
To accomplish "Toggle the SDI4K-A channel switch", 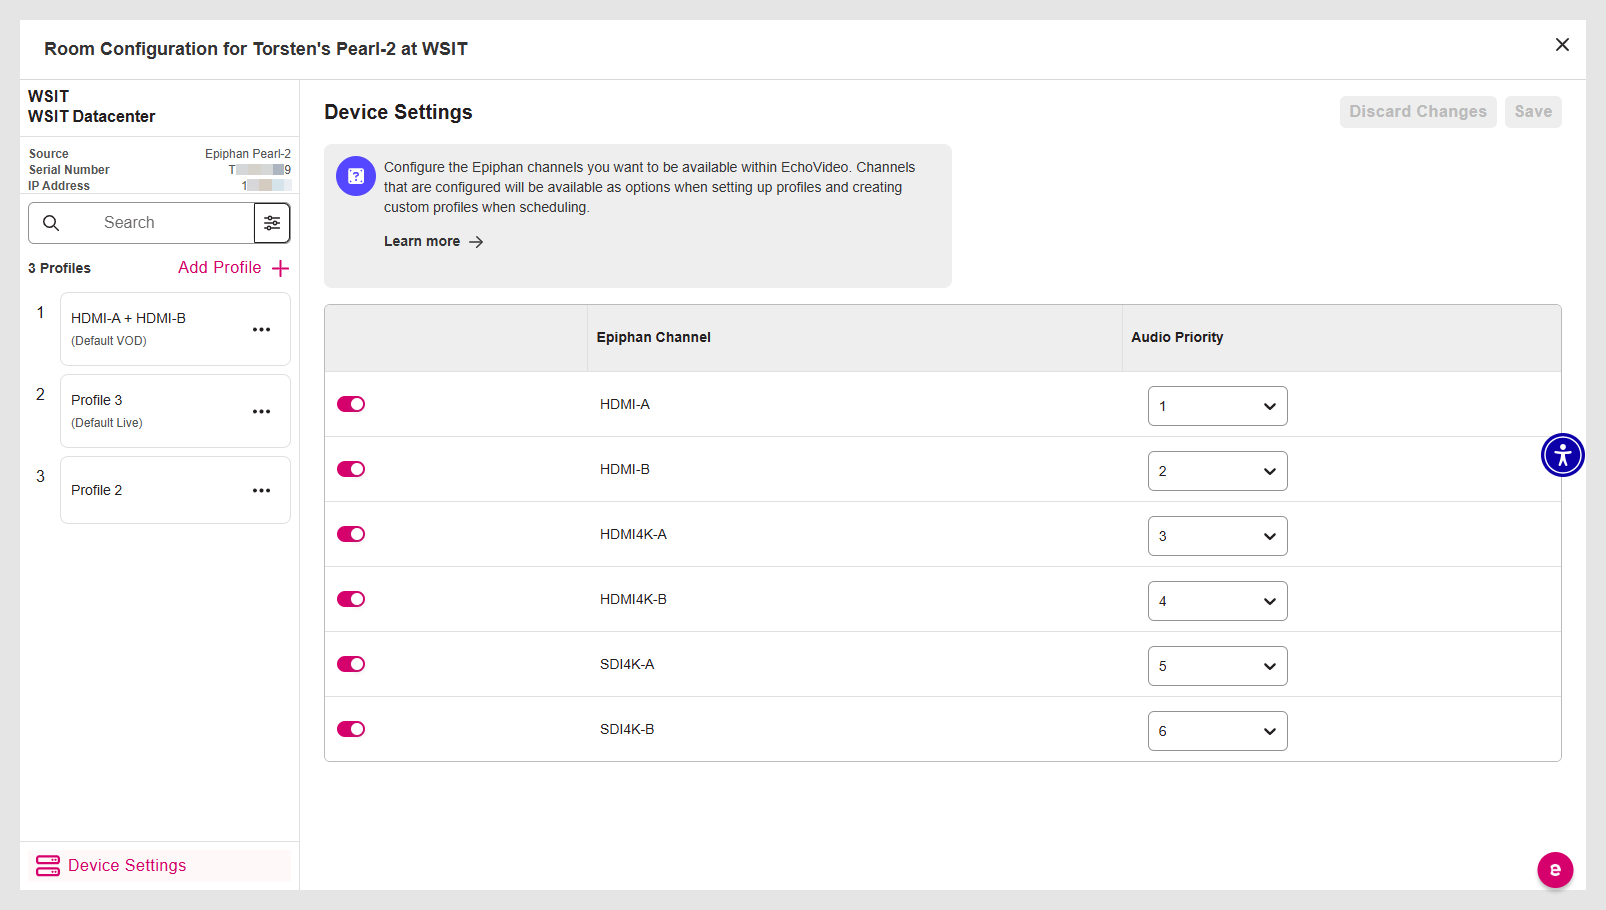I will point(351,664).
